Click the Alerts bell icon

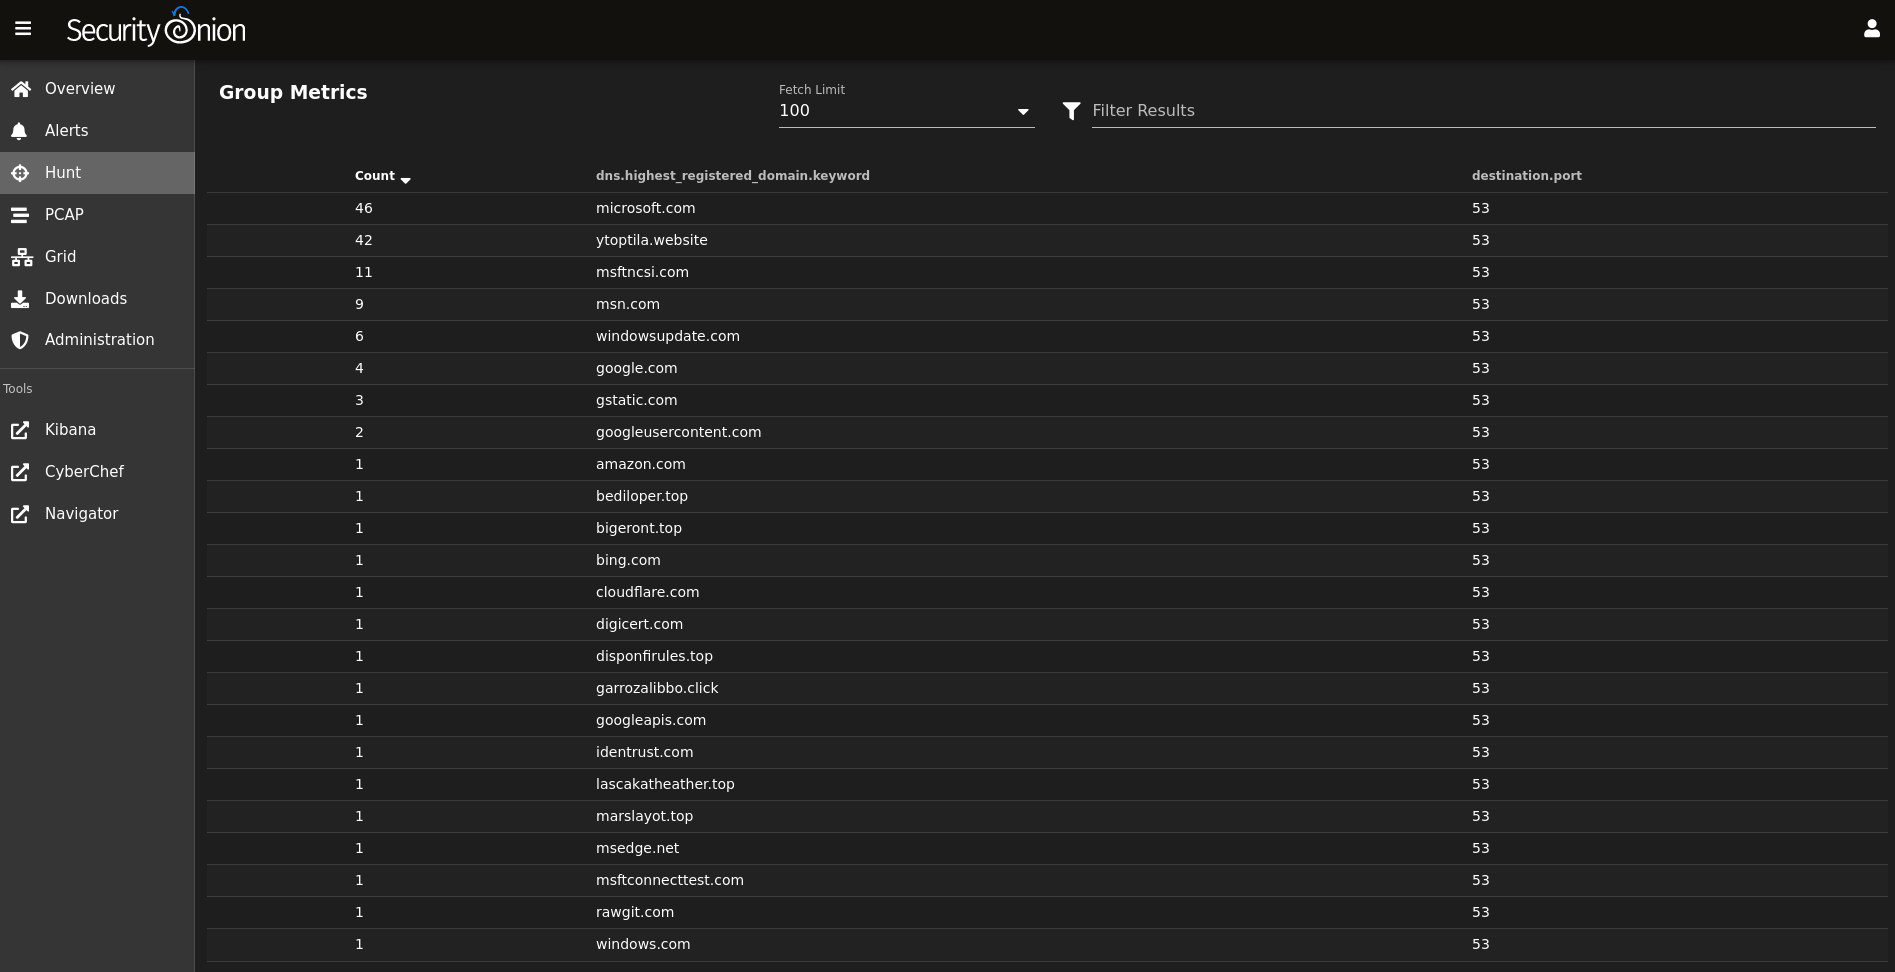(x=19, y=131)
